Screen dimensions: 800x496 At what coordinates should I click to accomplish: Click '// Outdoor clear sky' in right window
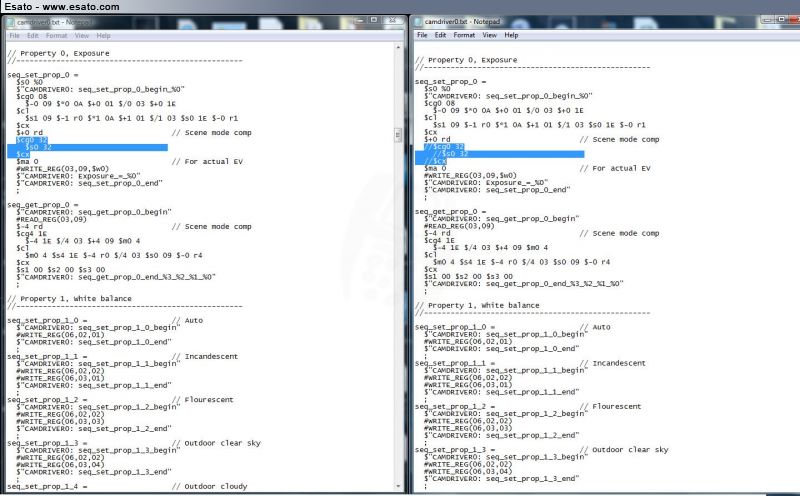[x=623, y=450]
